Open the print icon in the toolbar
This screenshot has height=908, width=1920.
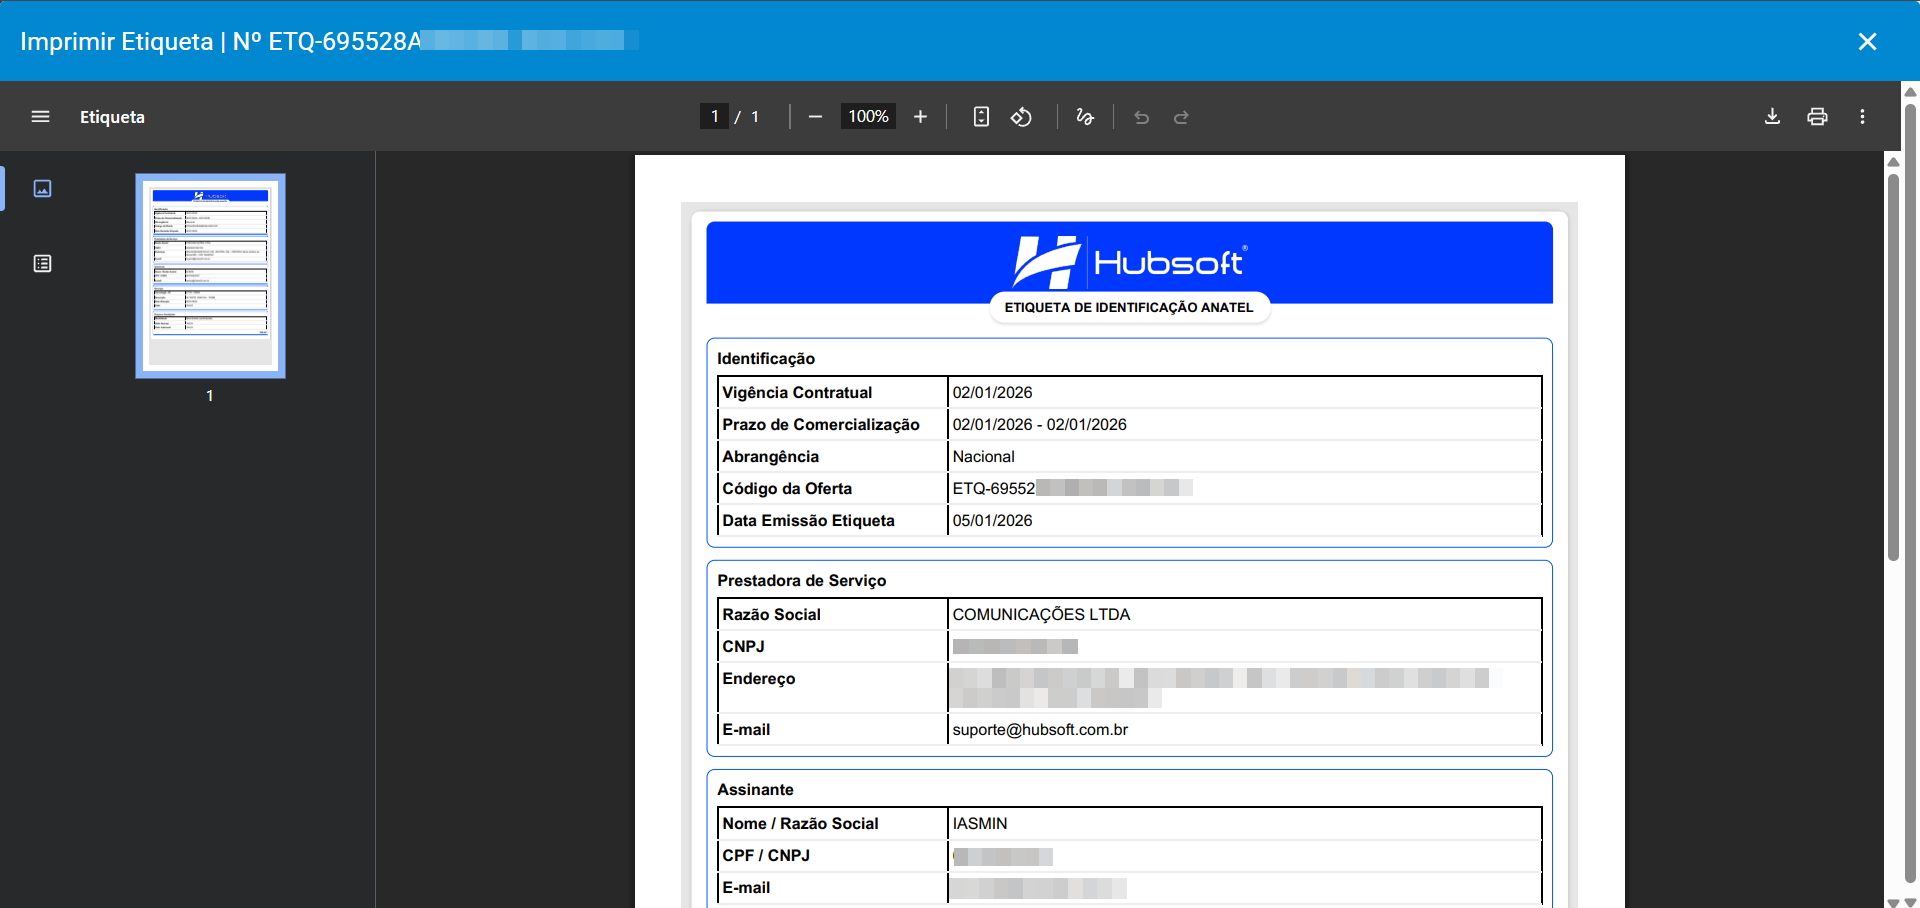coord(1817,116)
